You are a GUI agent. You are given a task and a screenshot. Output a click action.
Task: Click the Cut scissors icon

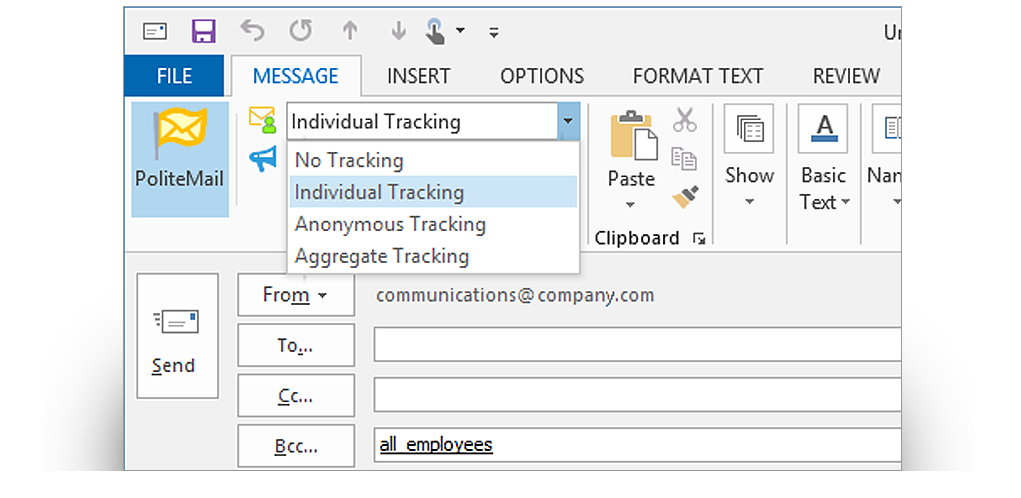(x=685, y=120)
